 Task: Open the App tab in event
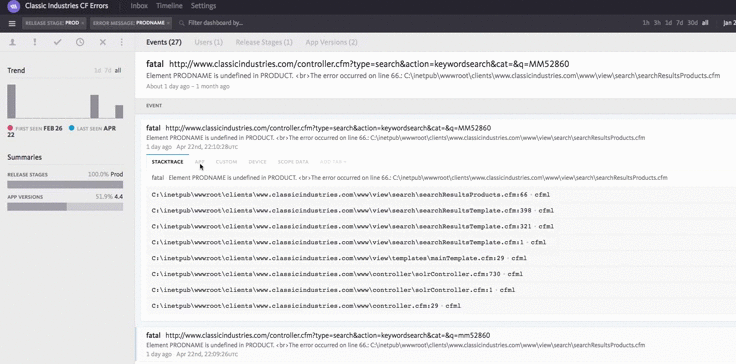(199, 162)
